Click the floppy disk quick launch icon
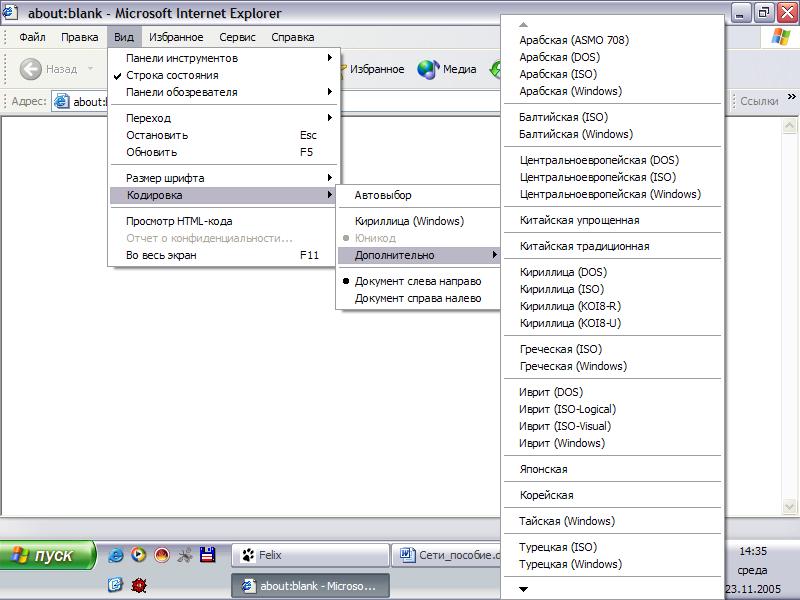 pyautogui.click(x=208, y=555)
